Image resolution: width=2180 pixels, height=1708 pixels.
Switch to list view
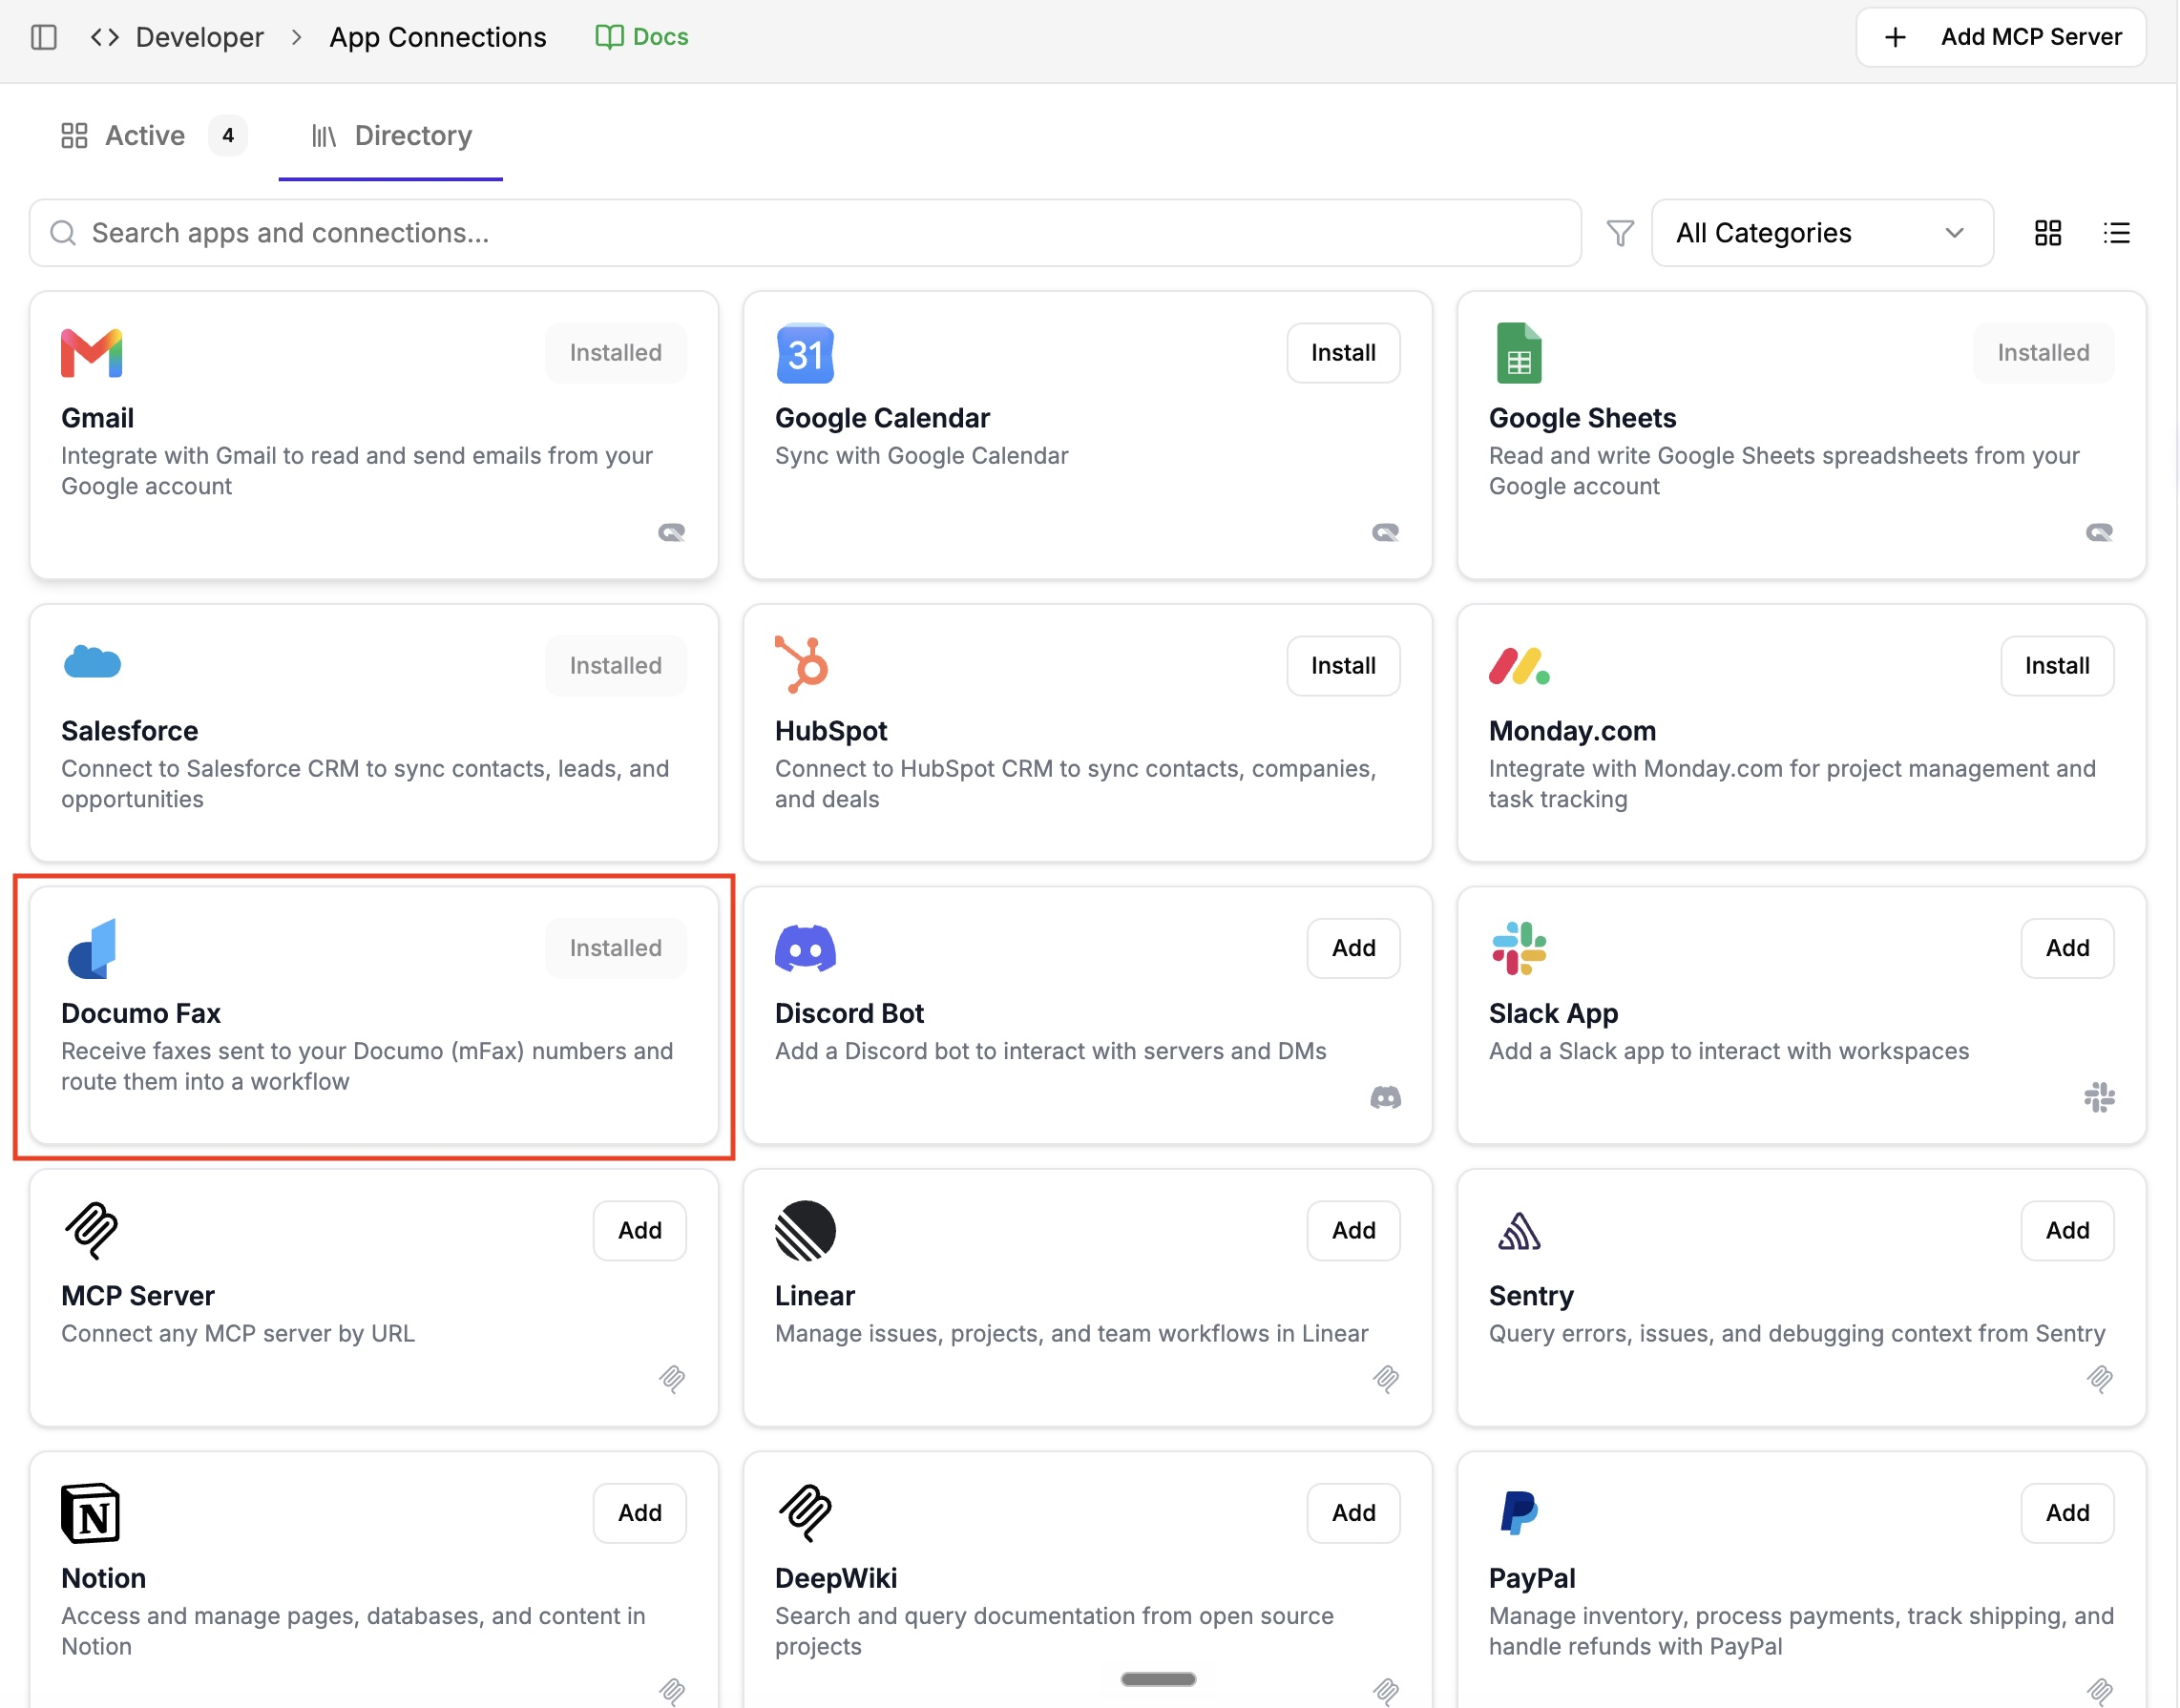point(2116,233)
